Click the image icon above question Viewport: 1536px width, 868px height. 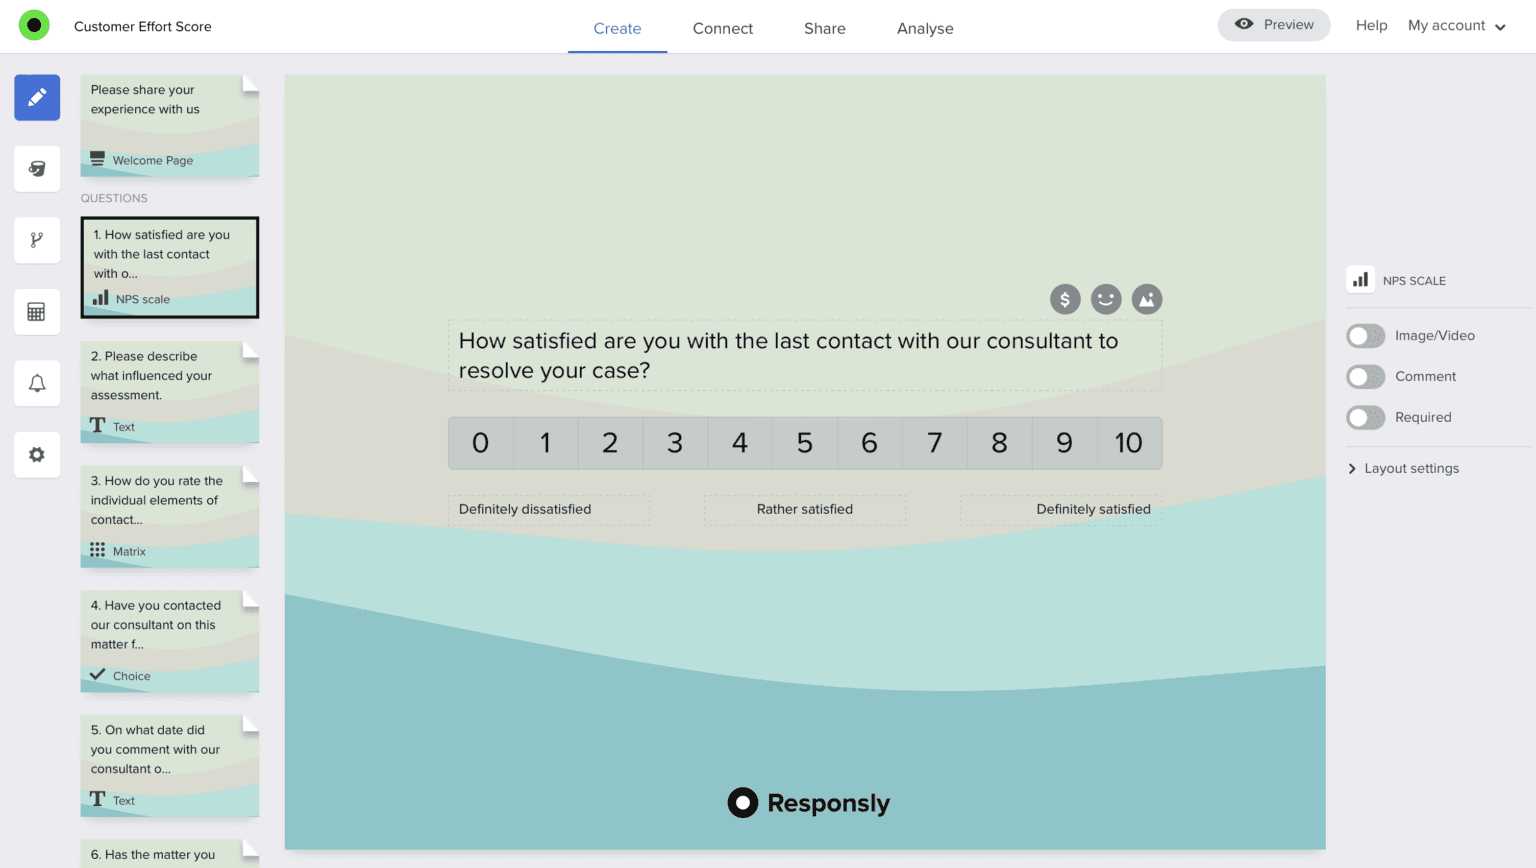[x=1147, y=299]
